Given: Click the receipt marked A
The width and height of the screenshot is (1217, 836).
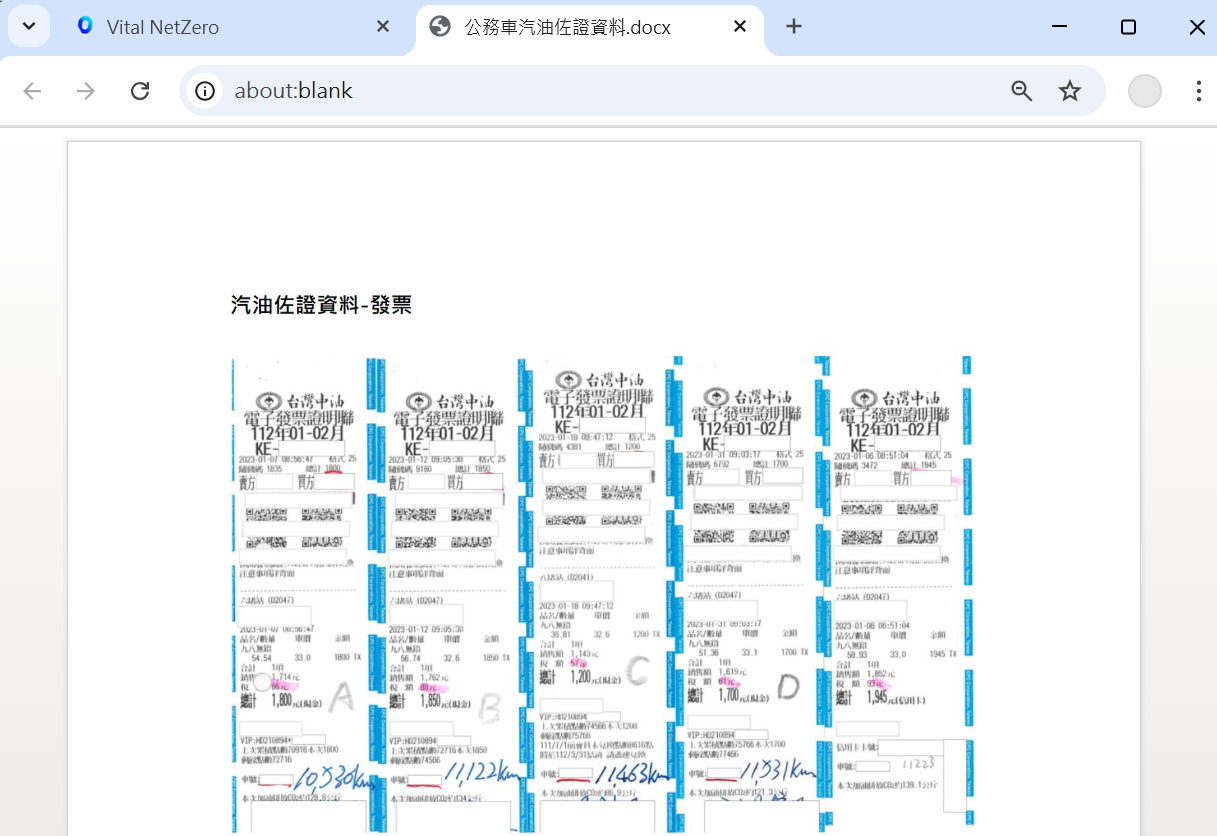Looking at the screenshot, I should [x=298, y=600].
